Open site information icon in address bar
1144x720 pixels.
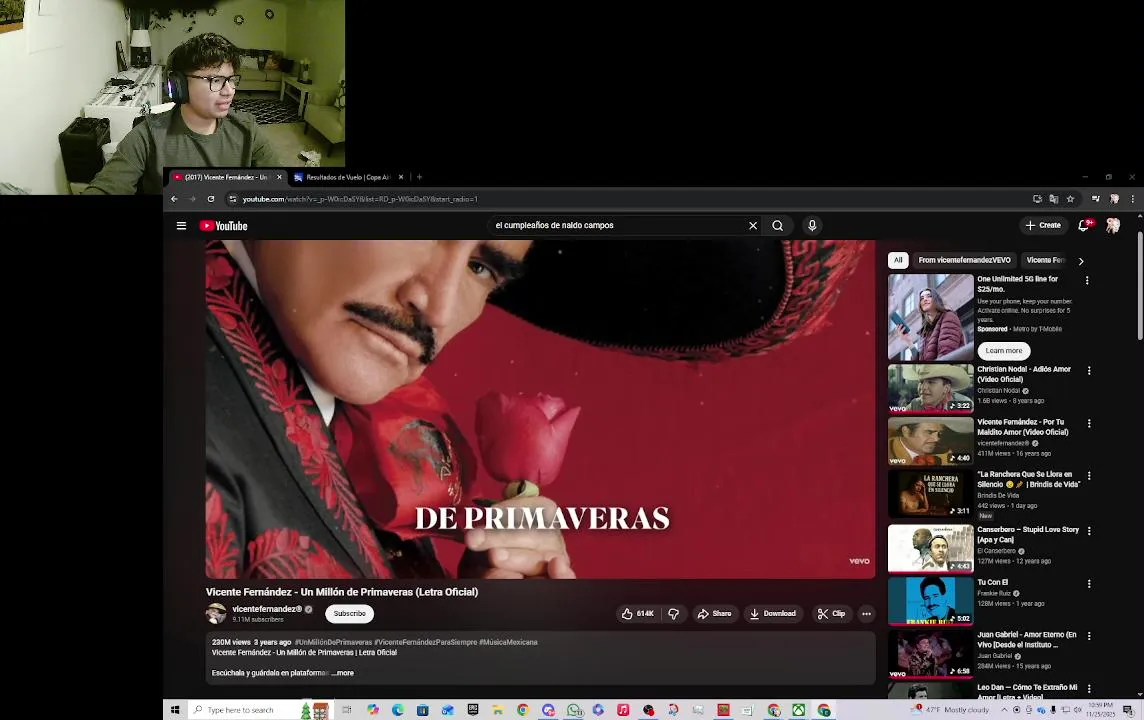click(x=233, y=199)
